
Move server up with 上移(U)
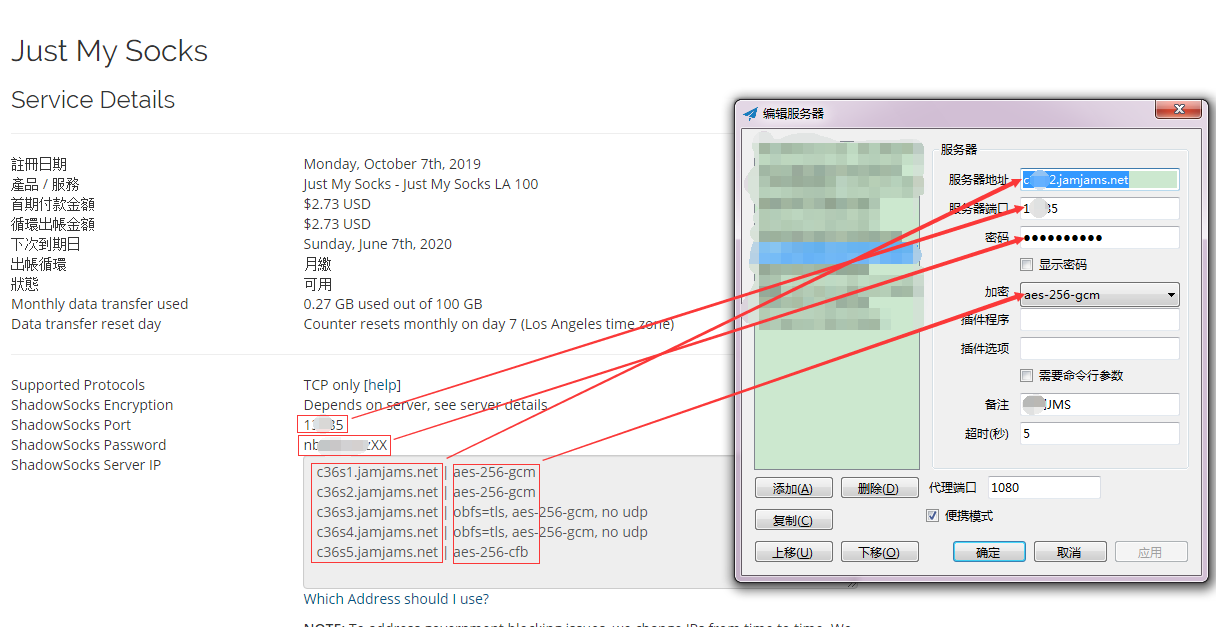point(792,552)
